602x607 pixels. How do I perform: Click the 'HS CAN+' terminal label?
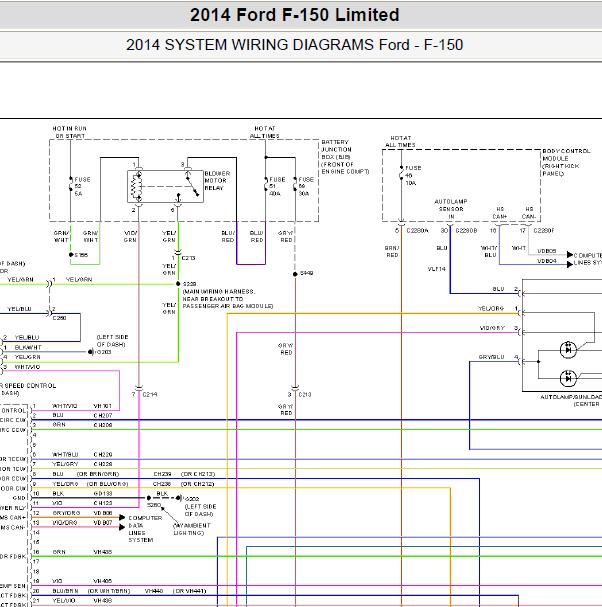point(500,213)
